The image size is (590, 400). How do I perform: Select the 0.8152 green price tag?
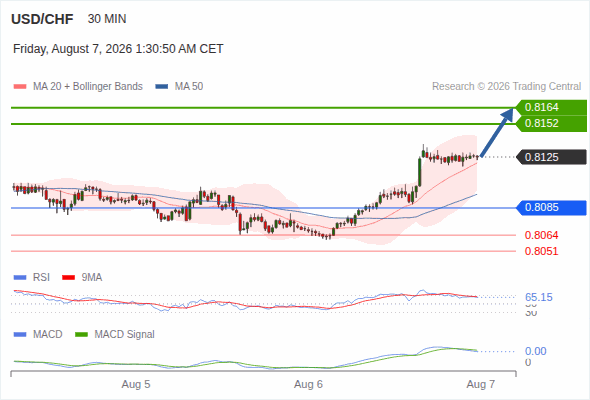point(551,124)
